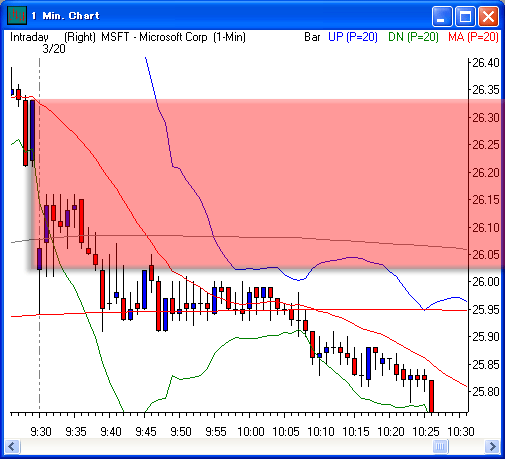Click the horizontal scrollbar right arrow

(x=493, y=446)
